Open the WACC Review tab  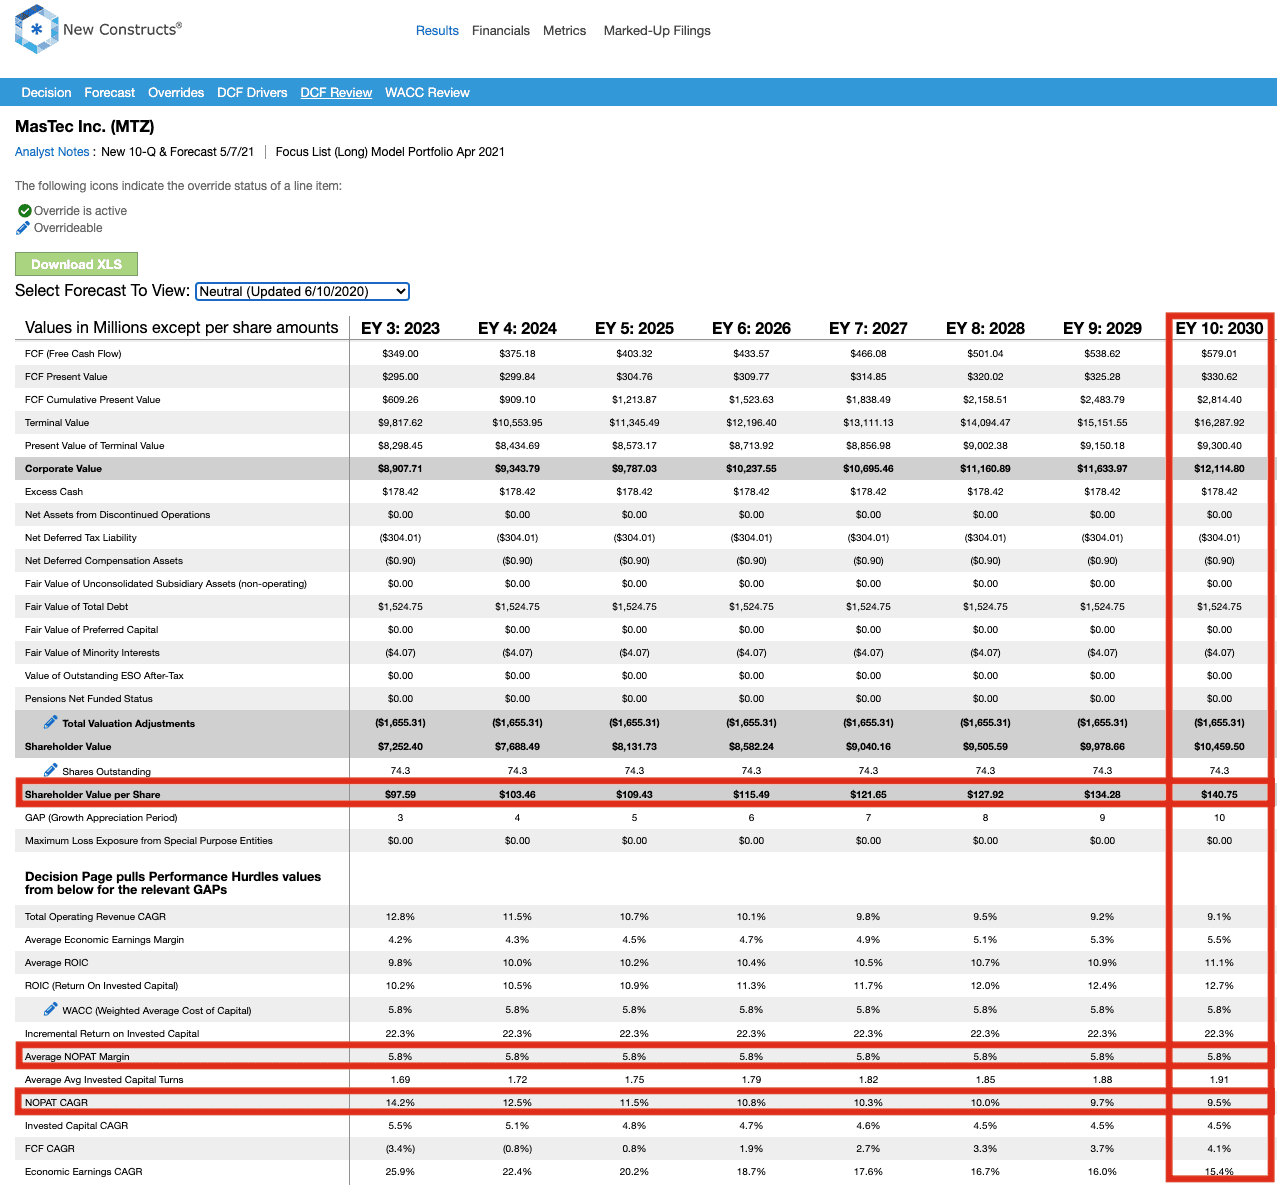tap(427, 93)
